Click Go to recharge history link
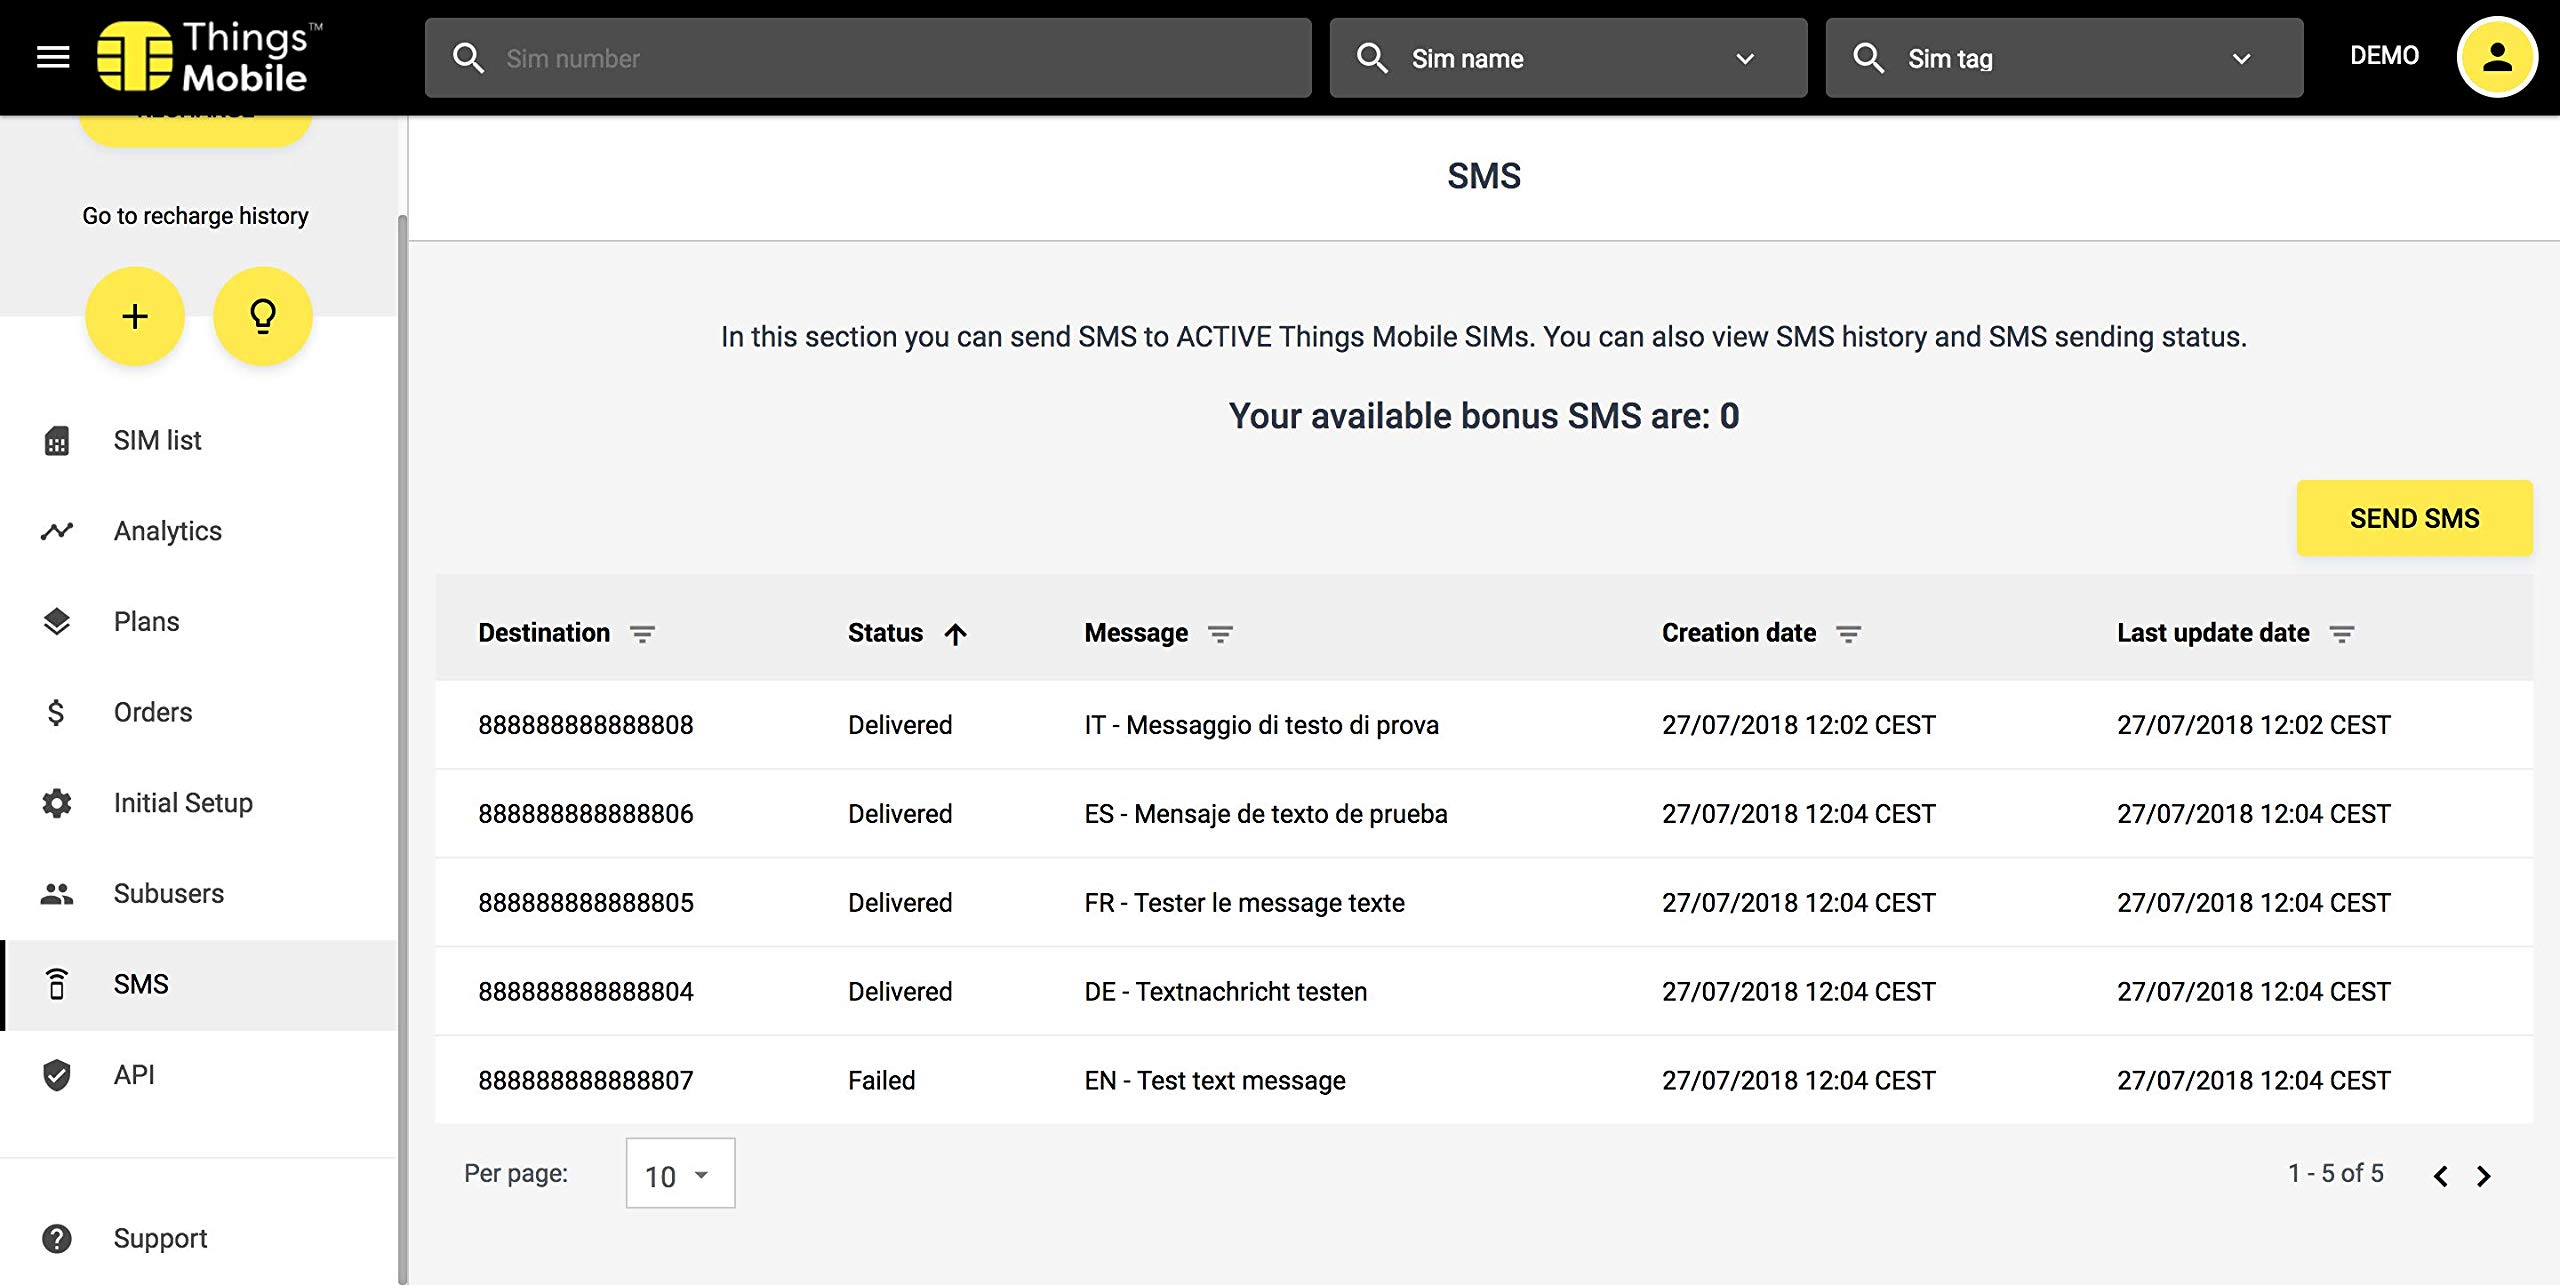Screen dimensions: 2560x1285 (x=195, y=216)
